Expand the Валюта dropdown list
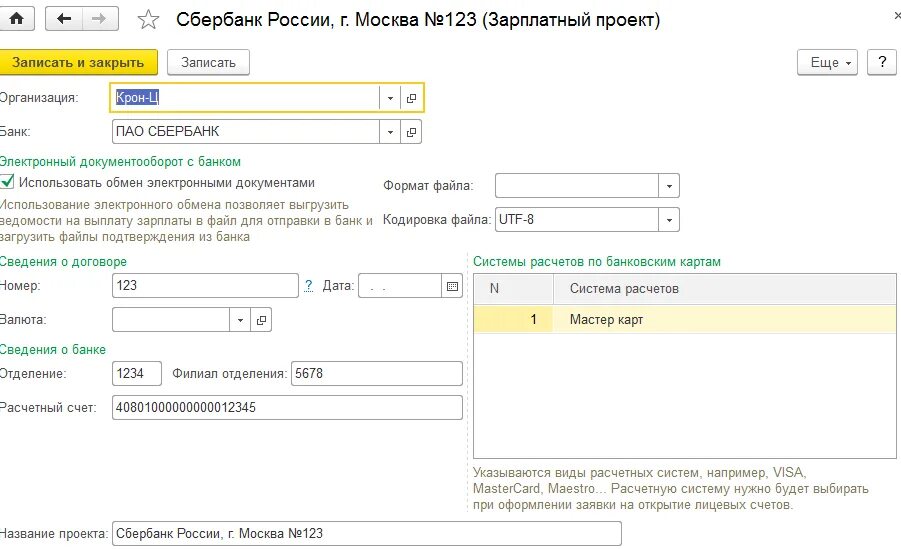901x549 pixels. (x=240, y=320)
